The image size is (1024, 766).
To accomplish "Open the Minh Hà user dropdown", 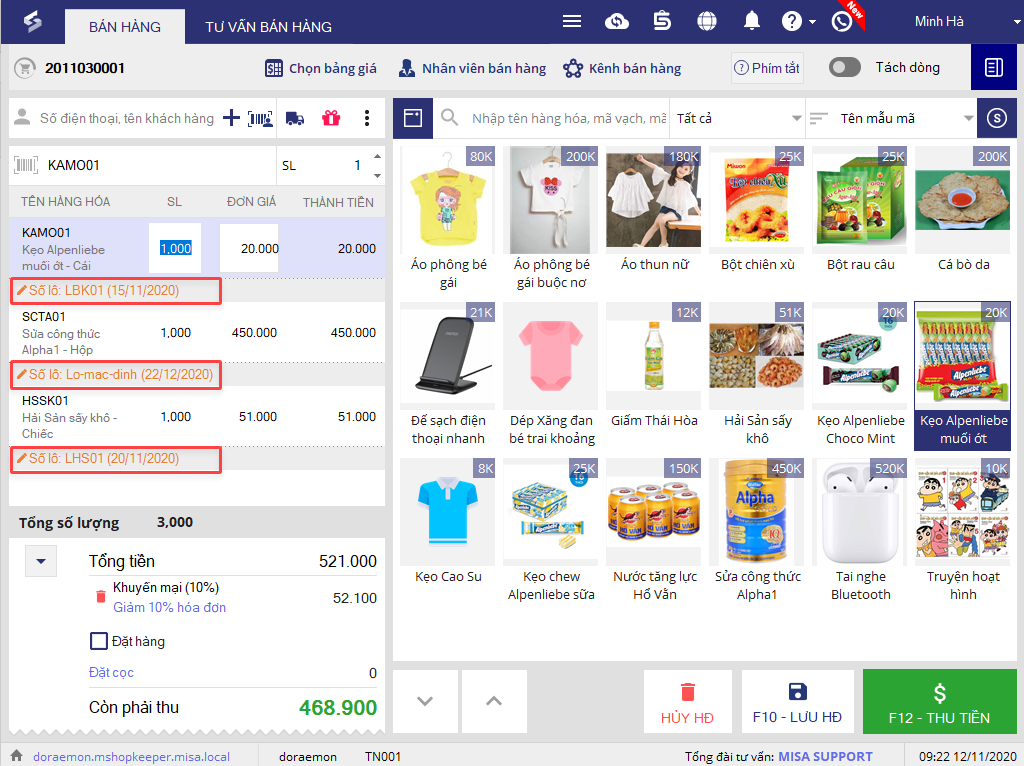I will pyautogui.click(x=965, y=22).
